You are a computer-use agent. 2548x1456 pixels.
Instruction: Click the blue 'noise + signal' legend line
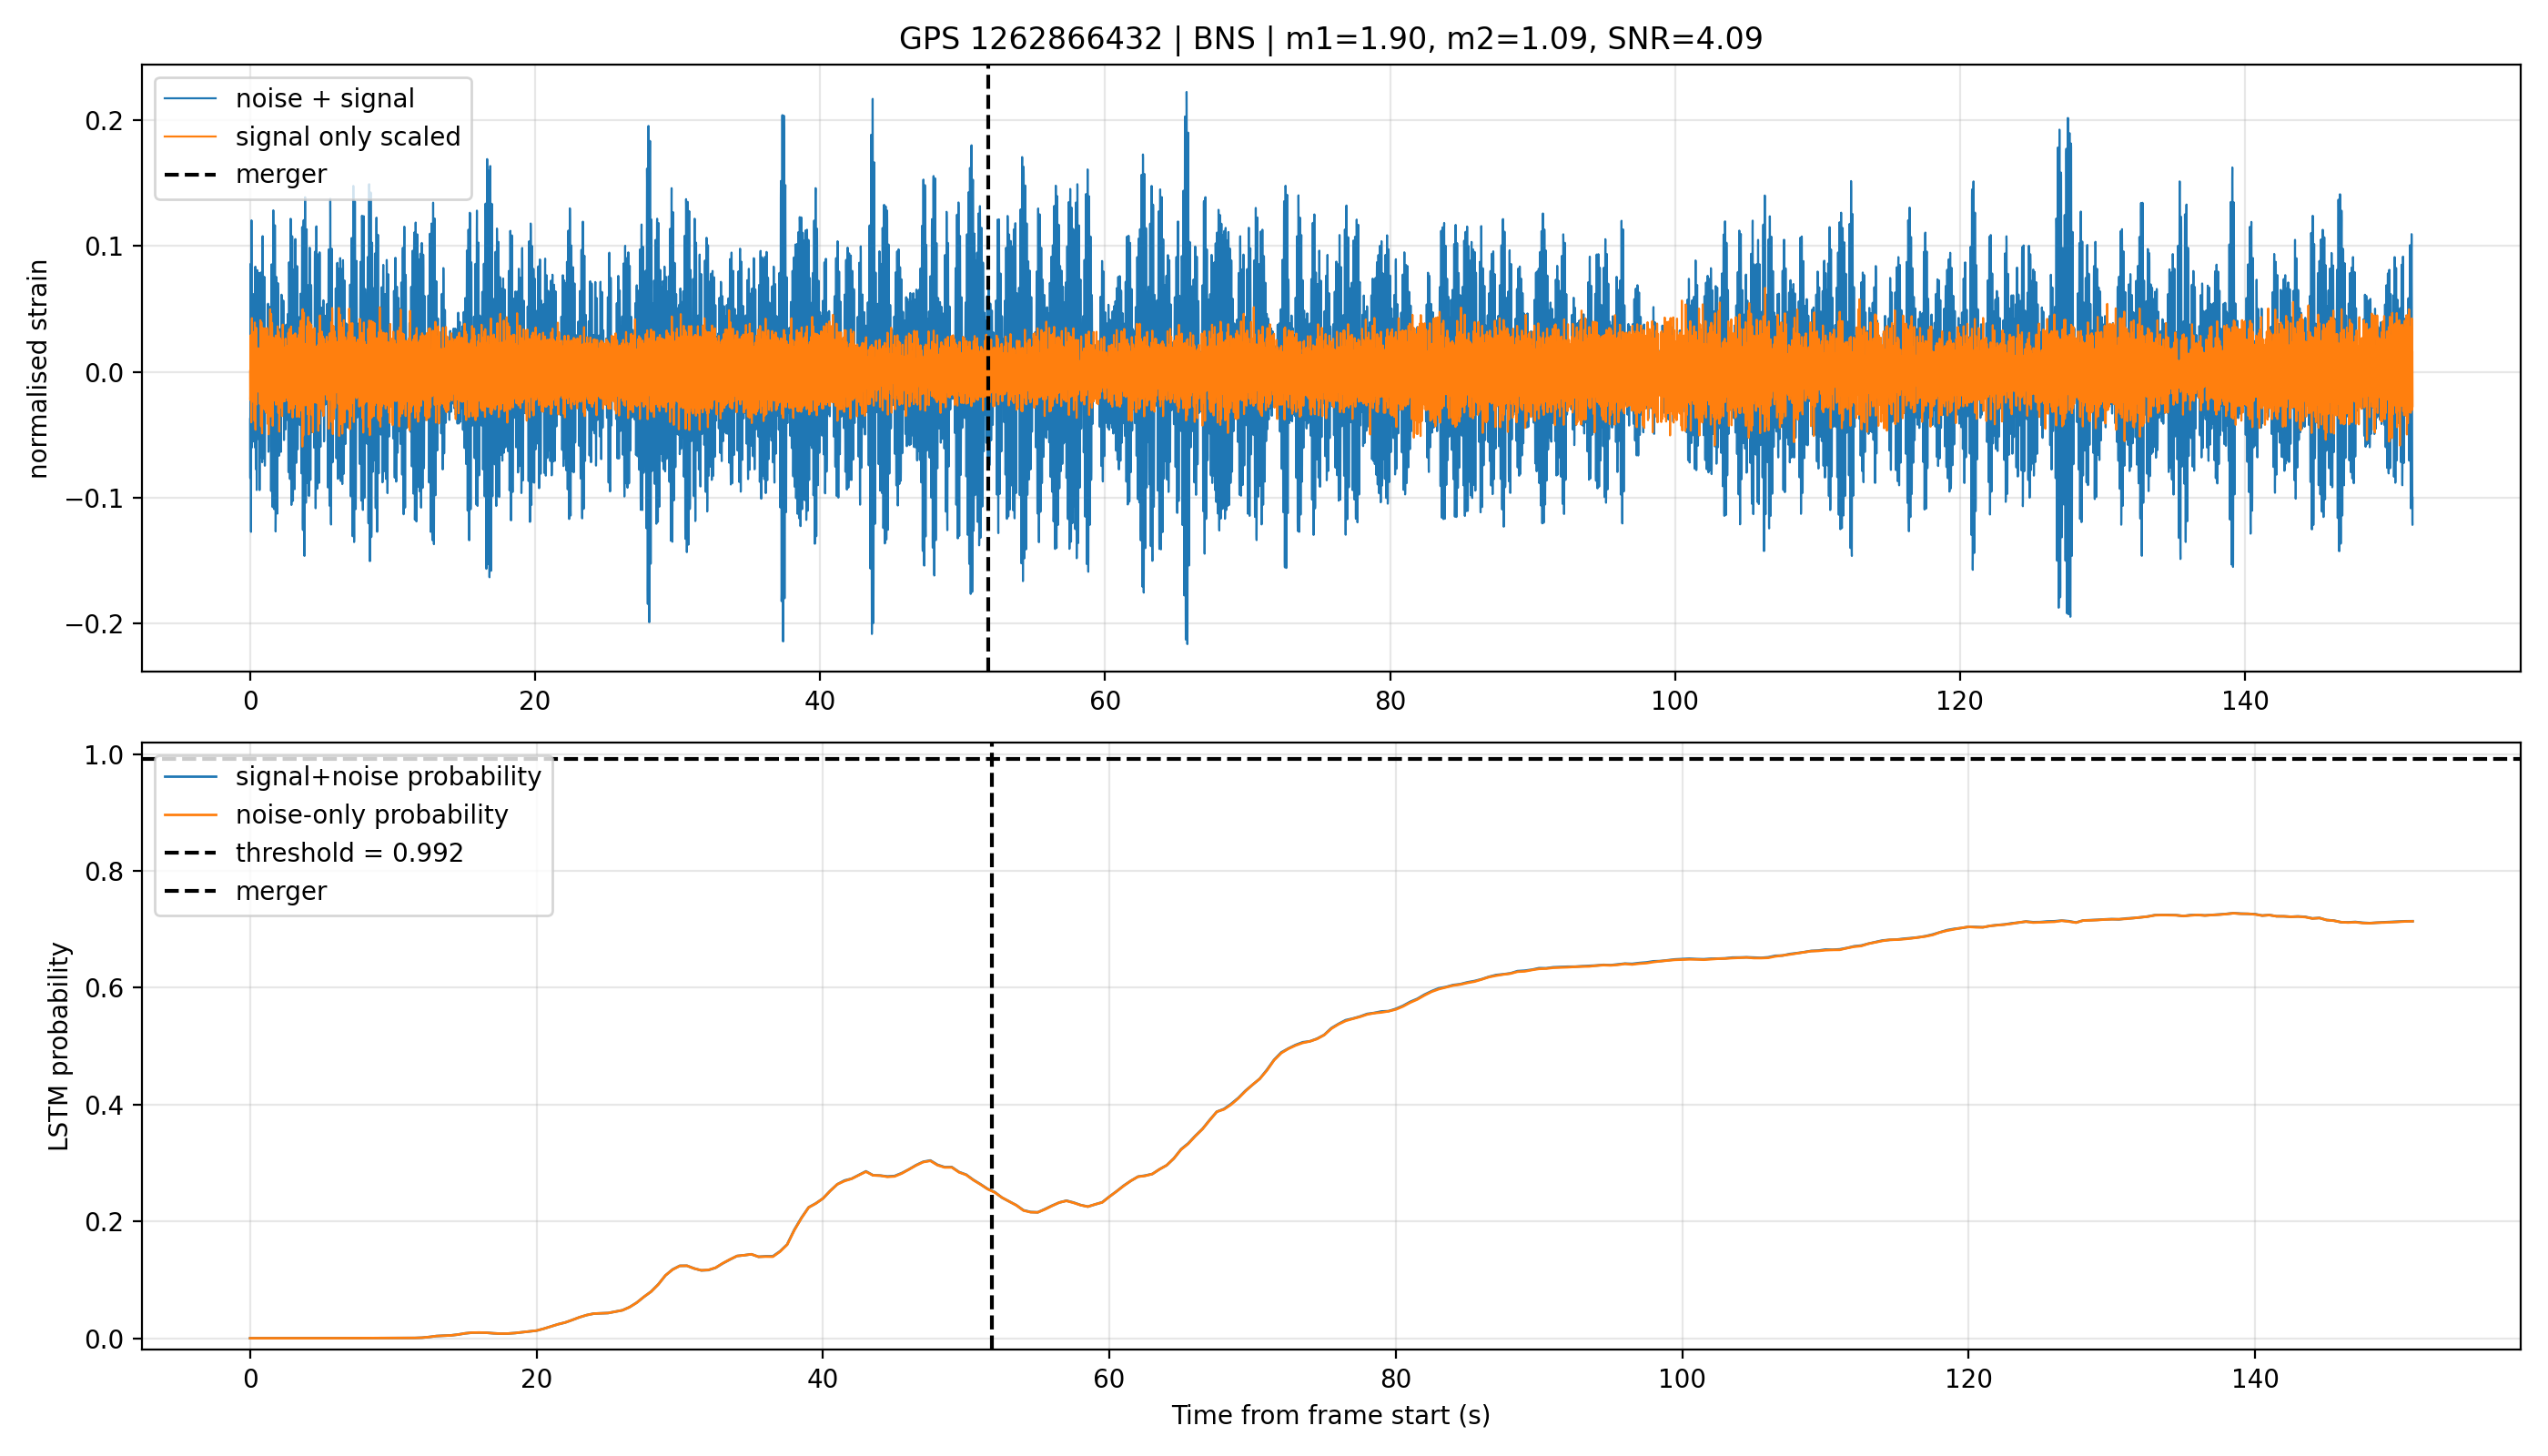click(190, 98)
